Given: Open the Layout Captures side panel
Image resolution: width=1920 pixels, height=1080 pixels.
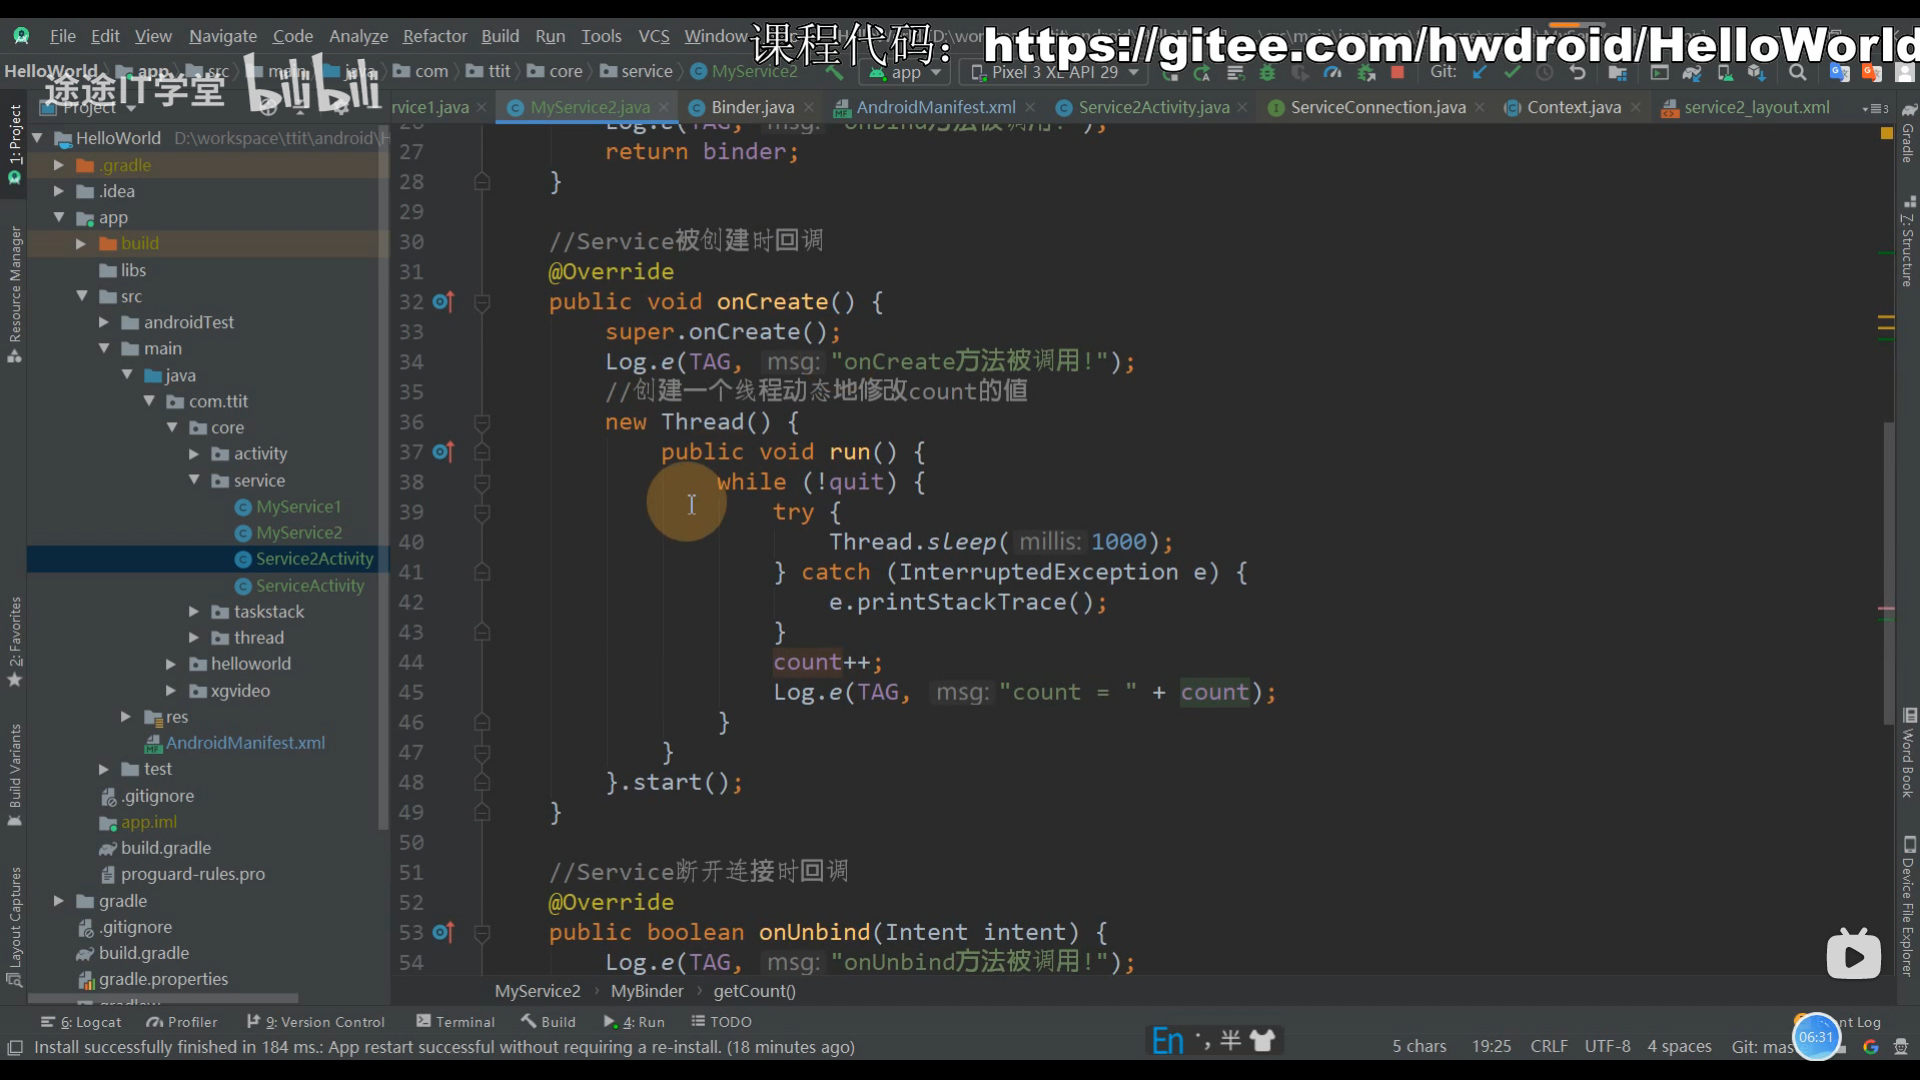Looking at the screenshot, I should (14, 927).
